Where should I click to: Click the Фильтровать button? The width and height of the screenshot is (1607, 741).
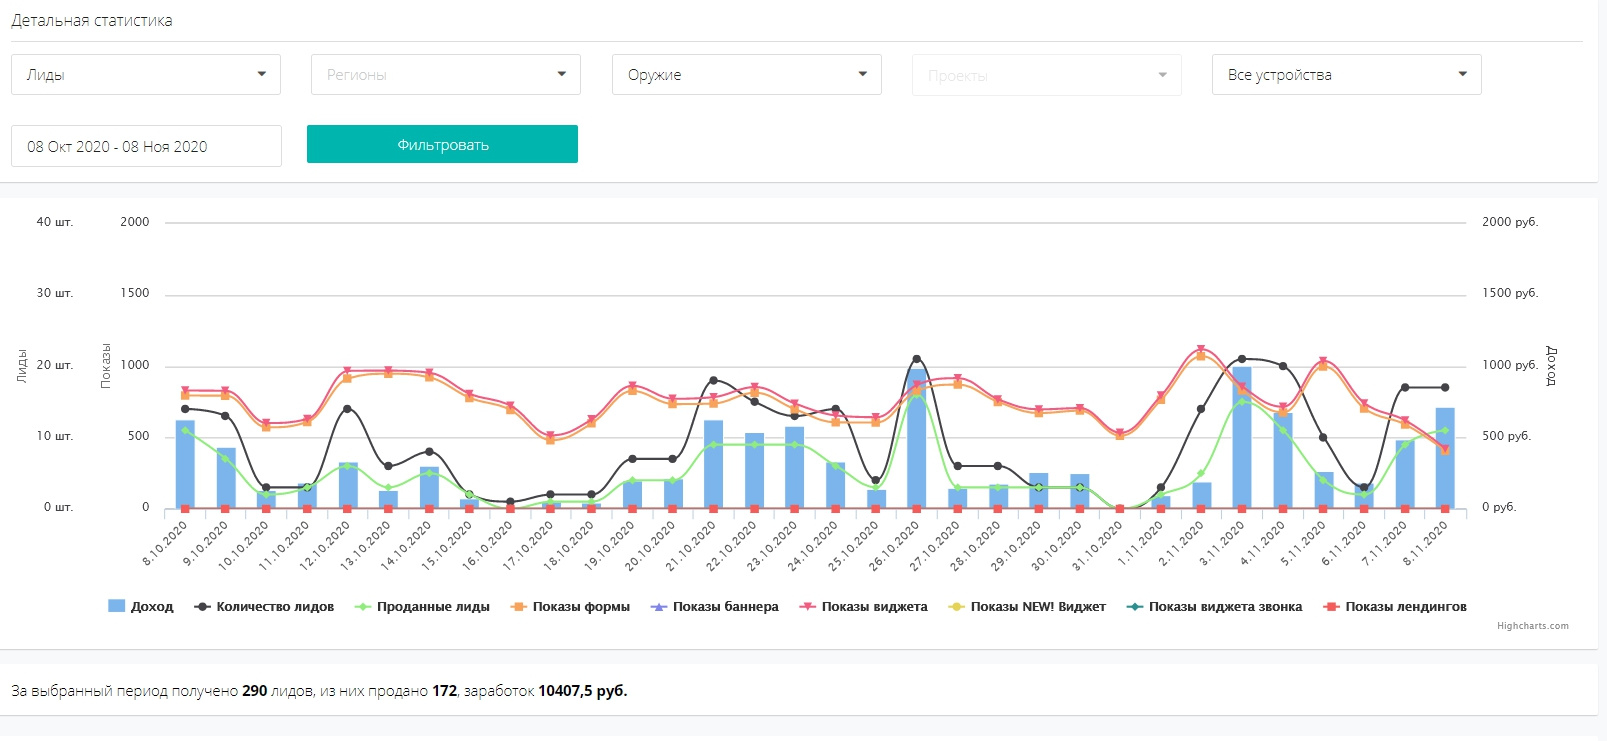pyautogui.click(x=442, y=144)
